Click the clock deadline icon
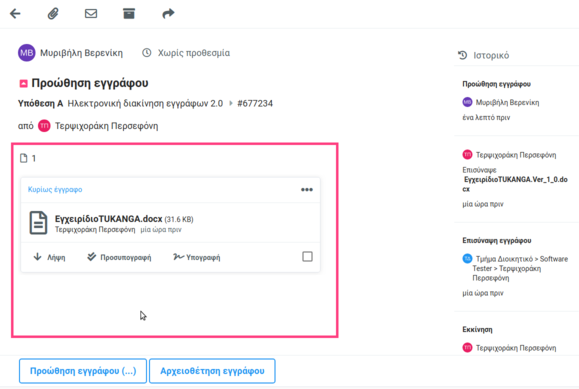Image resolution: width=579 pixels, height=389 pixels. pos(147,53)
